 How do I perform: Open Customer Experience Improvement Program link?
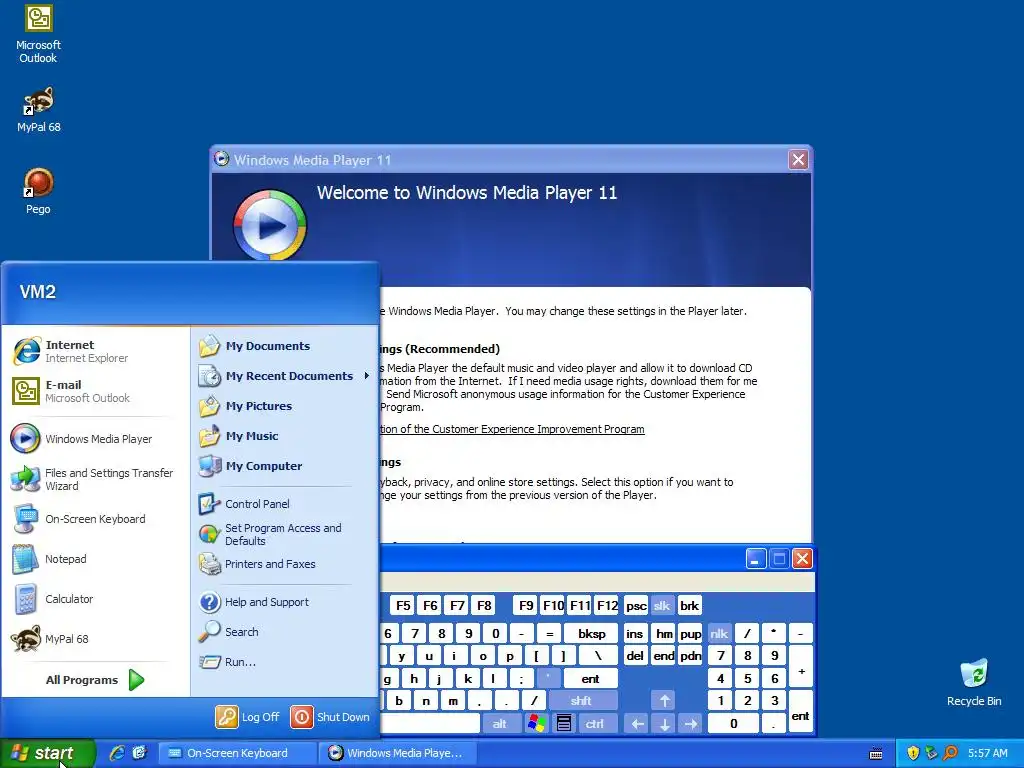(512, 429)
